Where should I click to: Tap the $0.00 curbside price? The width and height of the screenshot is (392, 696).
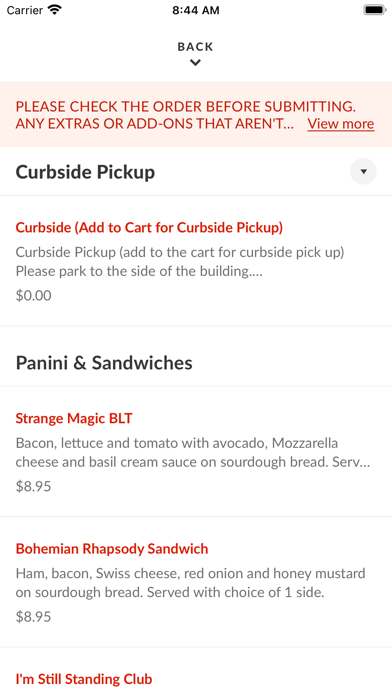[x=33, y=296]
